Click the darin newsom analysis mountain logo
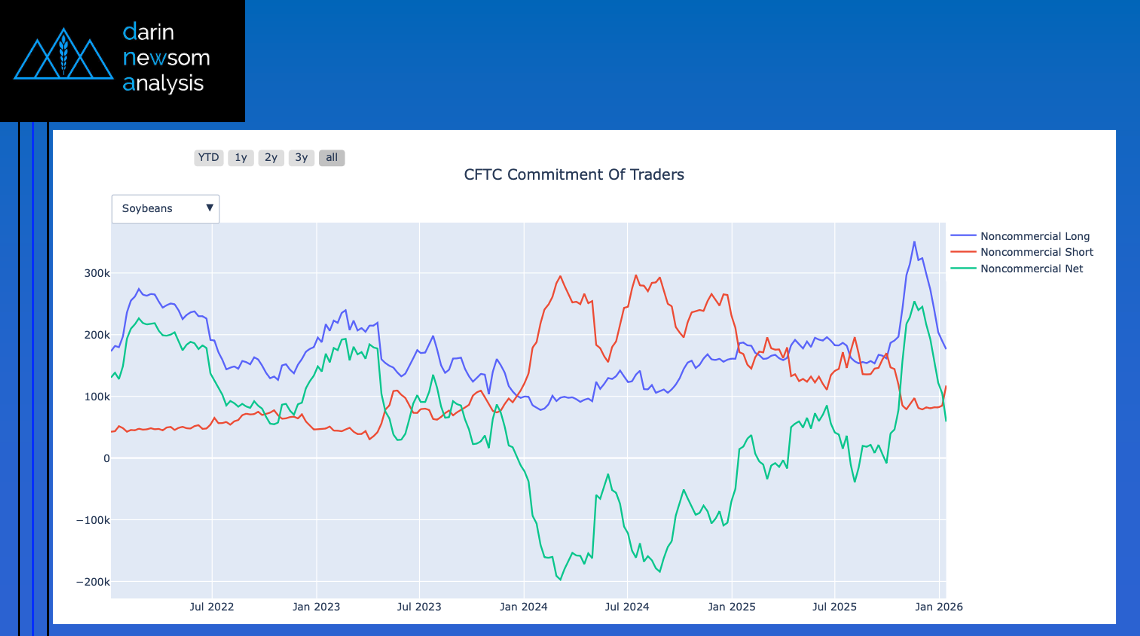Screen dimensions: 1140x636 (63, 58)
